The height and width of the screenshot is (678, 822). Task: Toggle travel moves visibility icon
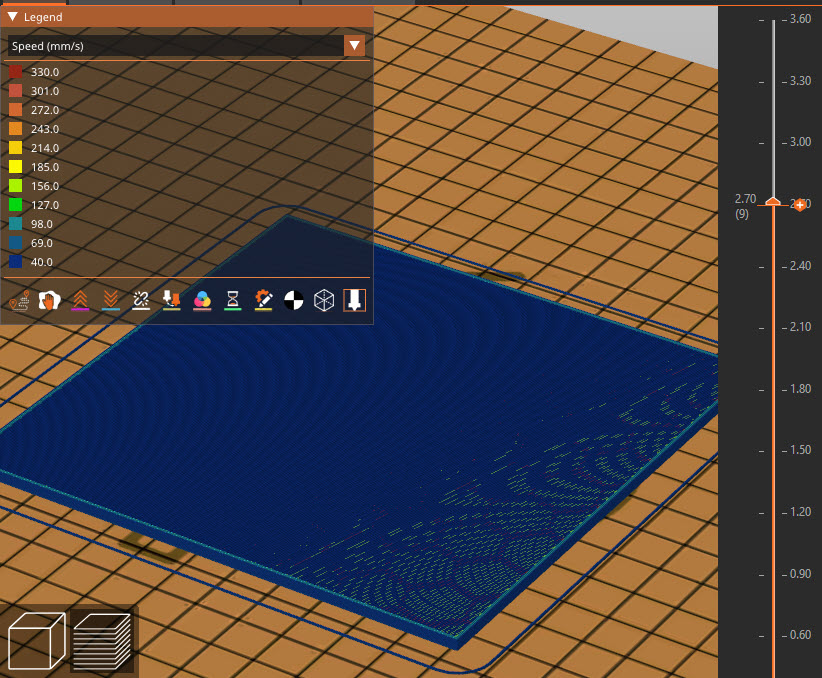click(19, 300)
